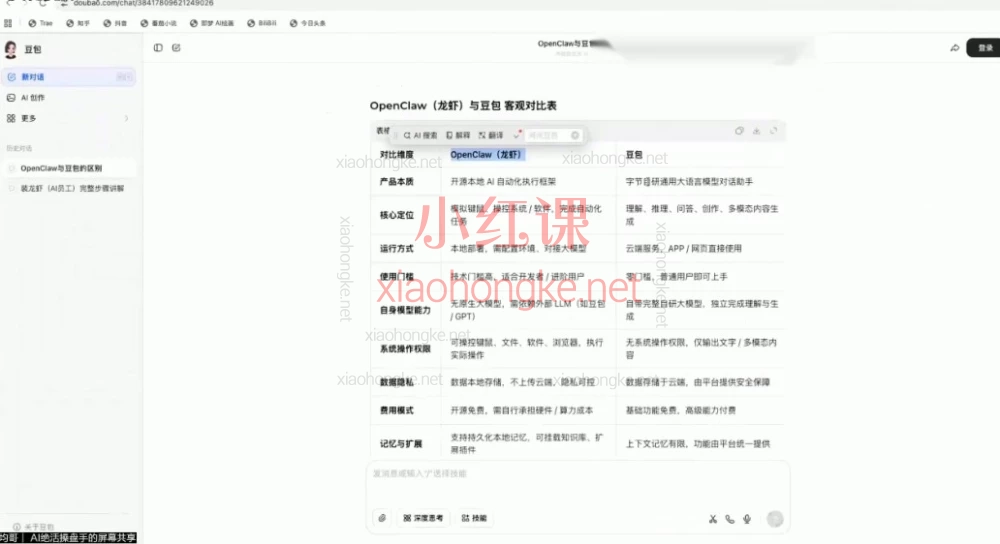Image resolution: width=1000 pixels, height=544 pixels.
Task: Click the 产品本质 row label
Action: tap(397, 182)
